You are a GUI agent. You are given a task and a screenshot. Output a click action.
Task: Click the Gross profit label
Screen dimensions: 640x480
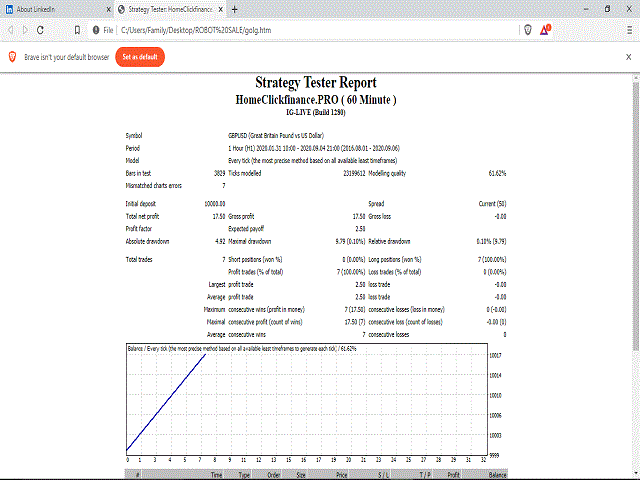pyautogui.click(x=241, y=216)
